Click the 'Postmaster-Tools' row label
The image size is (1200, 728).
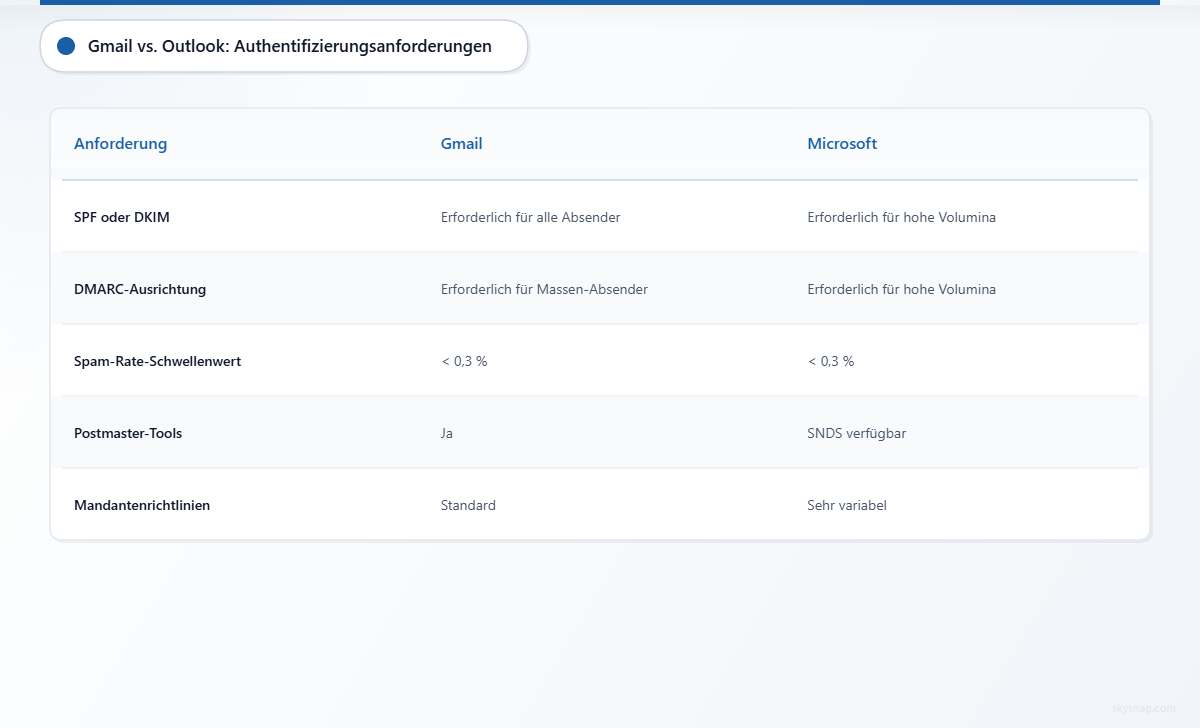128,433
